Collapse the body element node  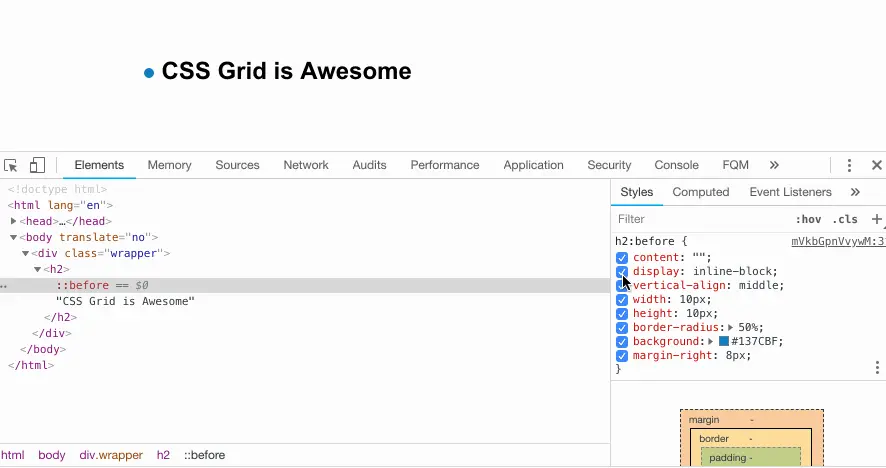[13, 237]
